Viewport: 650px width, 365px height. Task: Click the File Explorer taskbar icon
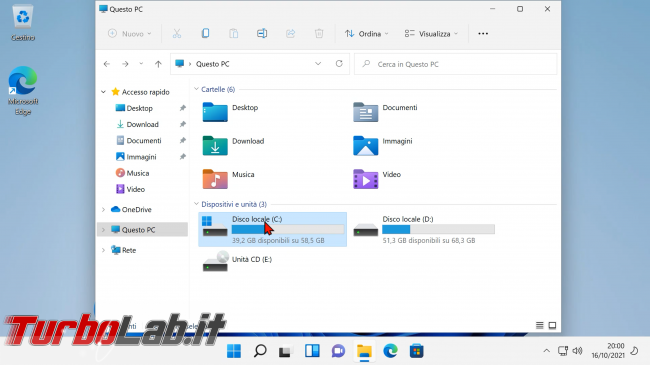click(364, 351)
